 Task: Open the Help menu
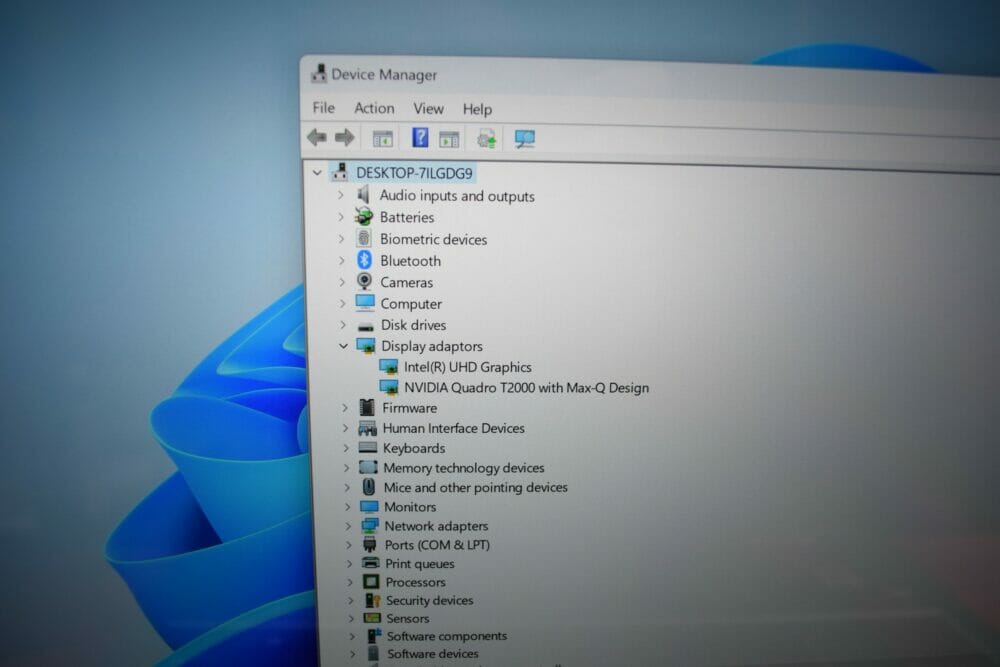coord(477,110)
